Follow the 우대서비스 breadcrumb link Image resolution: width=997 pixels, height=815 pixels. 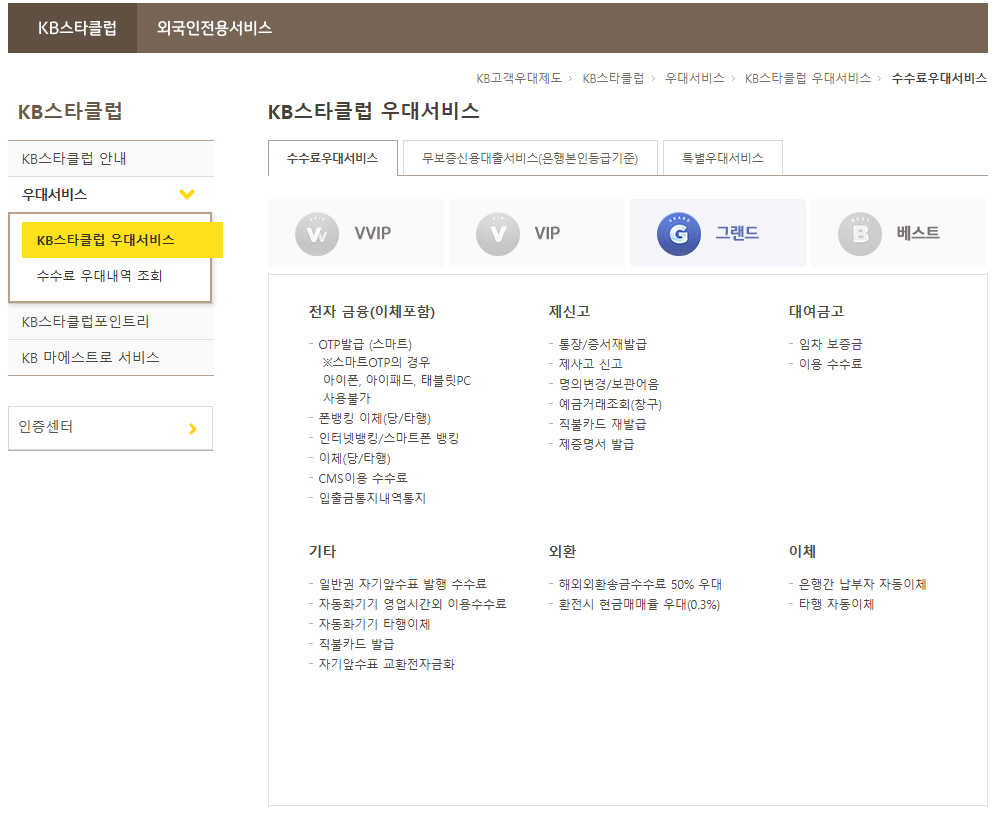(694, 78)
